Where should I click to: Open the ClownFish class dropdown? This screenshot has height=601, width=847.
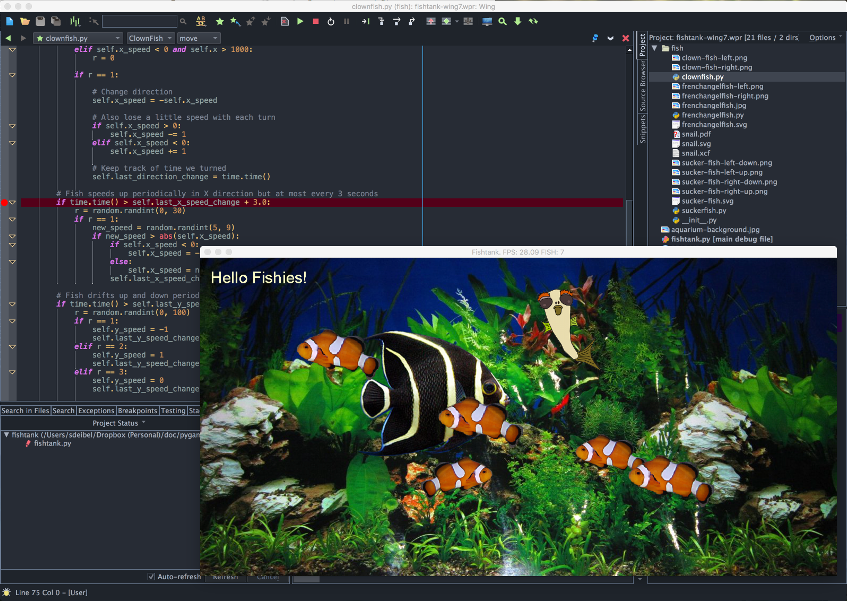coord(150,38)
